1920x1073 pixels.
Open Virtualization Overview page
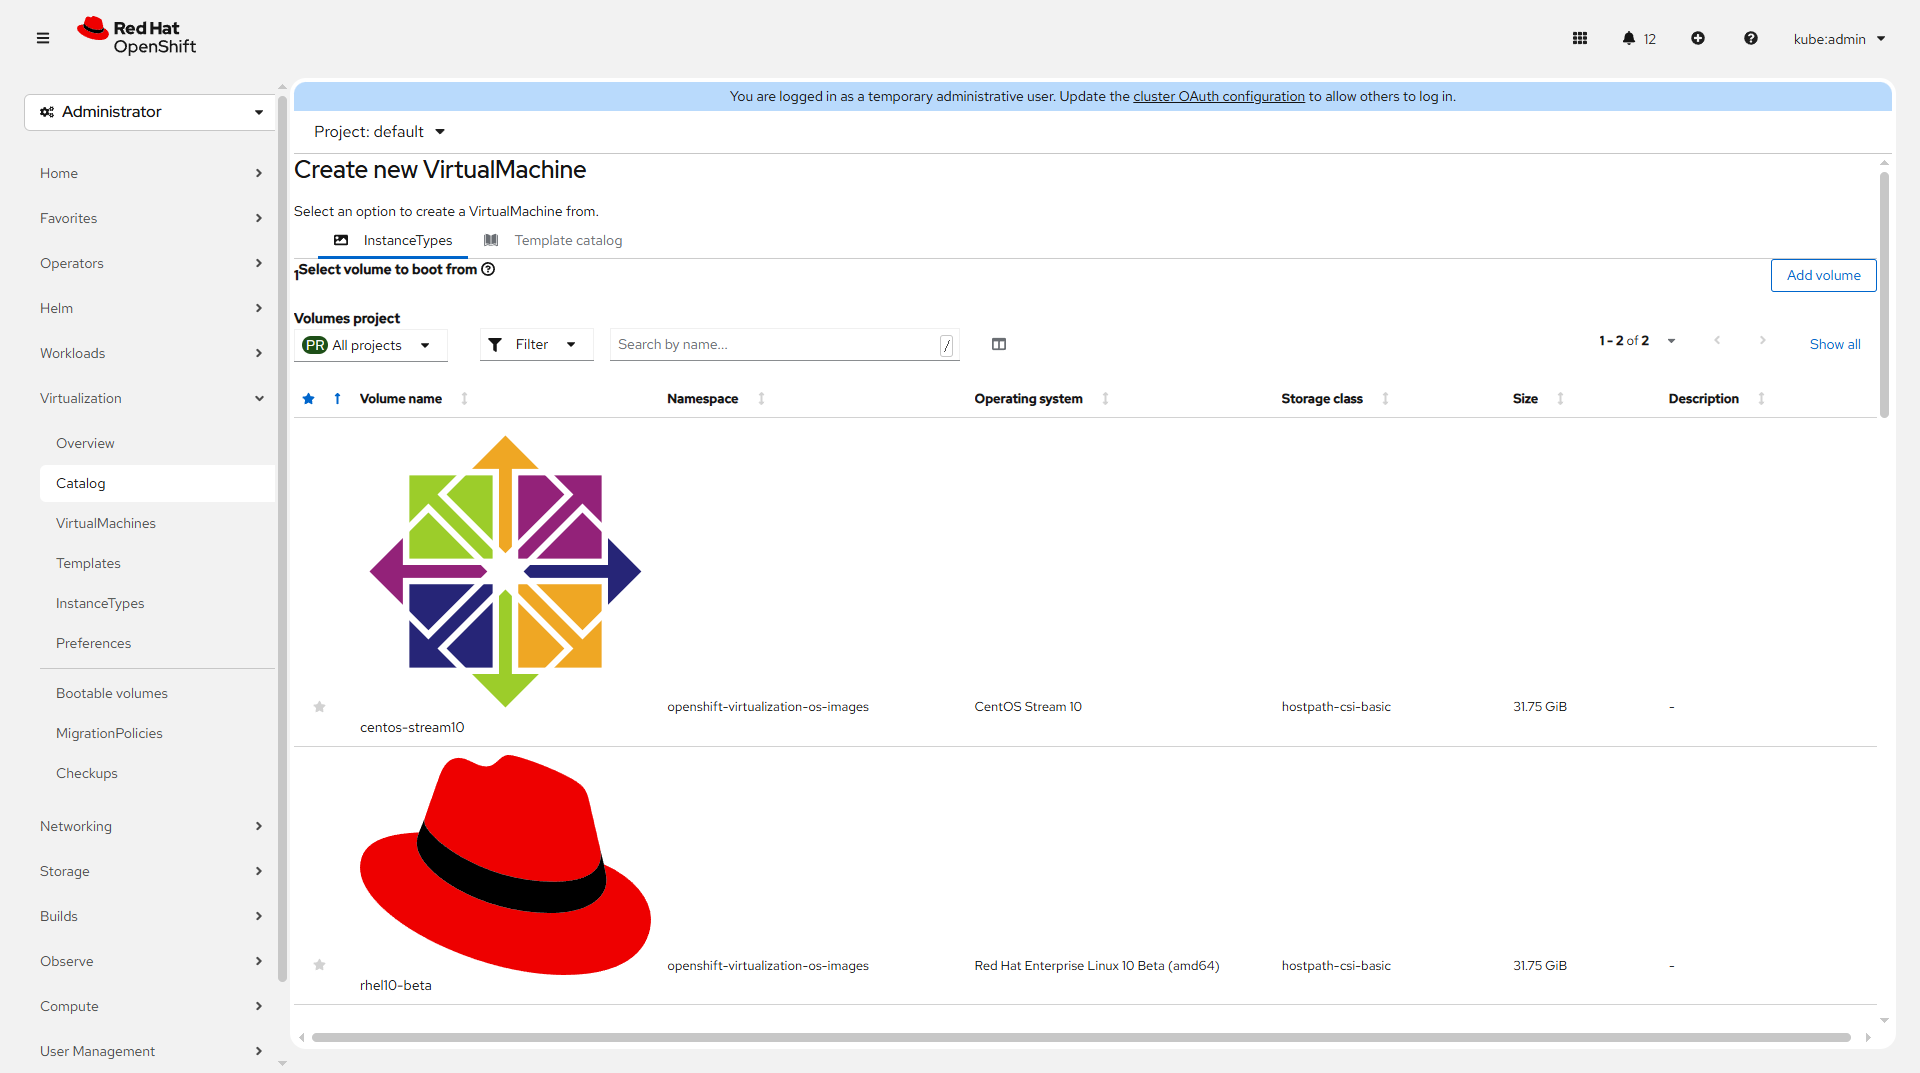(85, 443)
